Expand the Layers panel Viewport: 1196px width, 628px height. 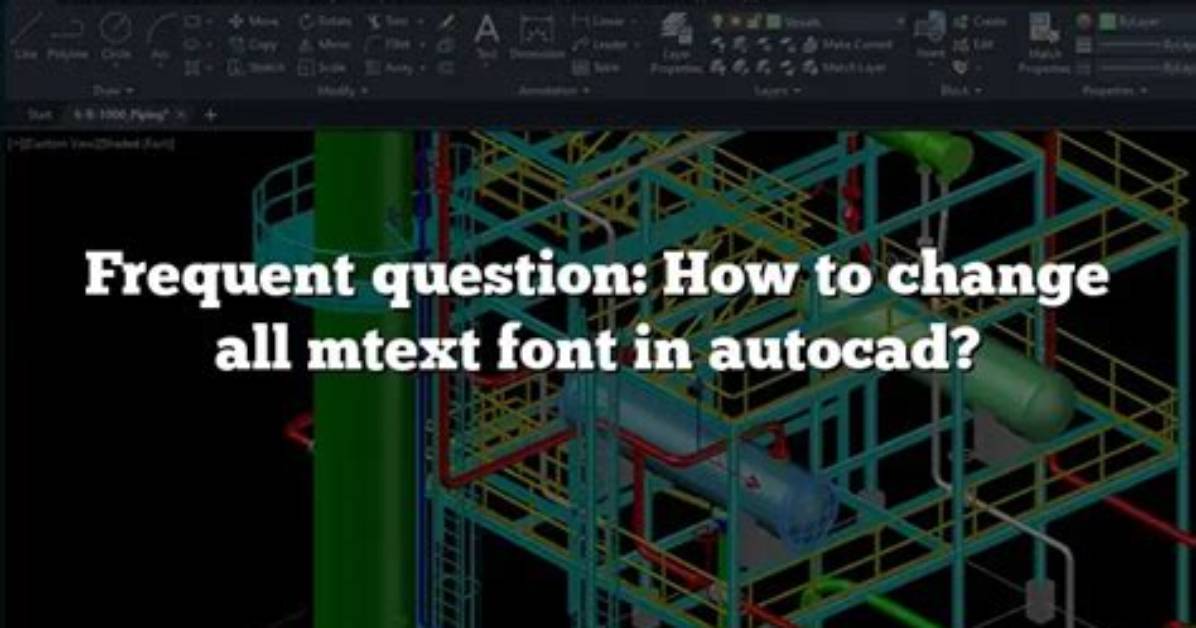[778, 91]
